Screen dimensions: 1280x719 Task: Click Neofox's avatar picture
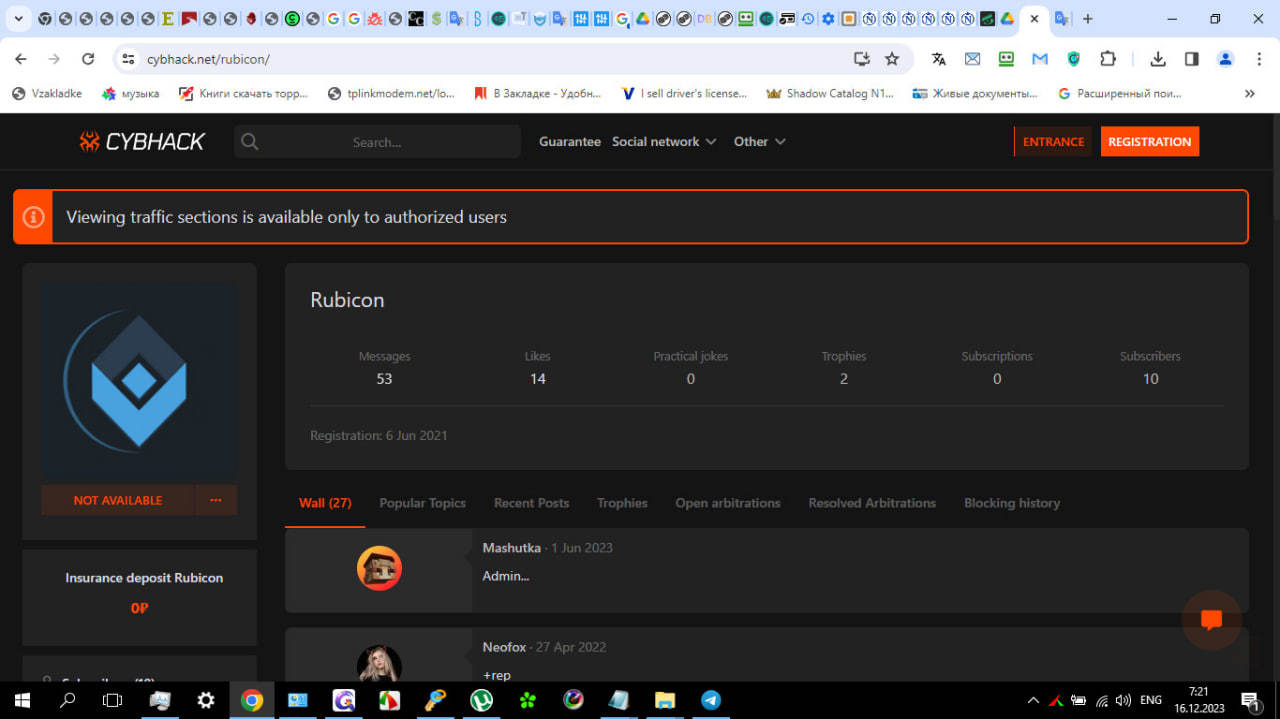(x=379, y=663)
